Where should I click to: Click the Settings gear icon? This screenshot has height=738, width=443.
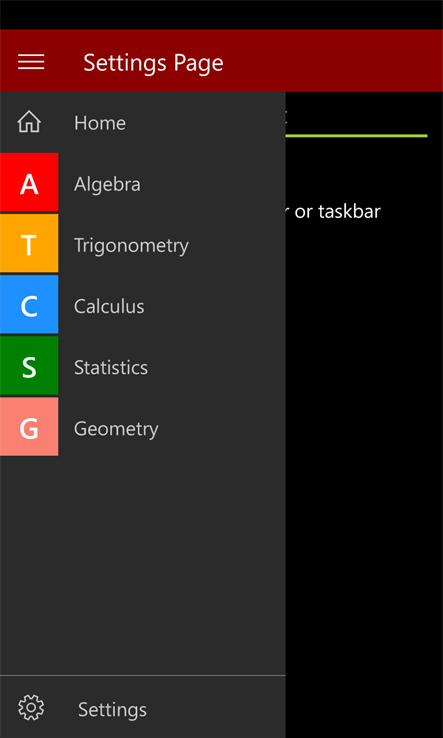coord(31,707)
